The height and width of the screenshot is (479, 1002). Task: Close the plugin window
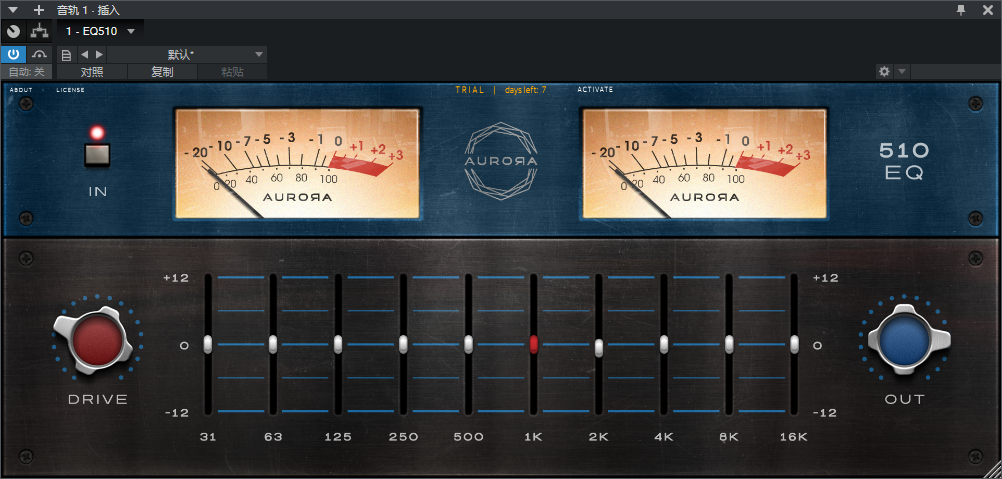[x=987, y=10]
